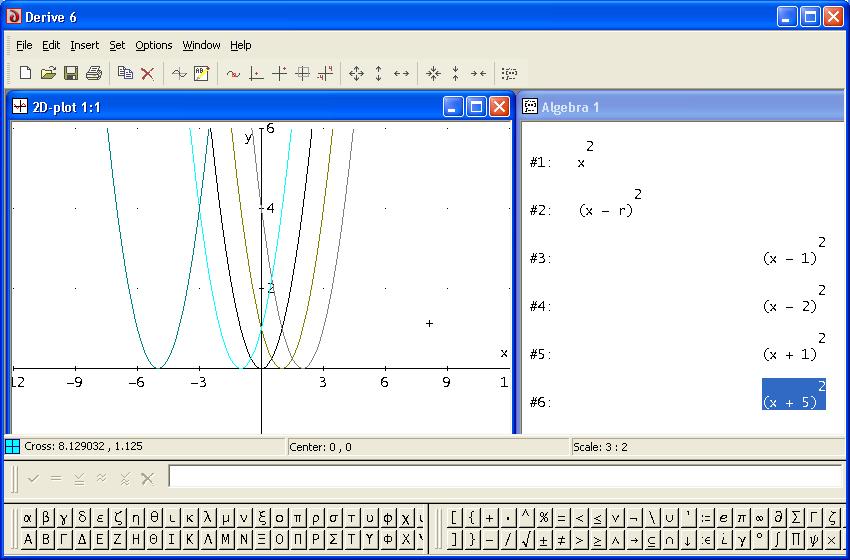This screenshot has width=850, height=560.
Task: Print using the printer toolbar icon
Action: (x=94, y=73)
